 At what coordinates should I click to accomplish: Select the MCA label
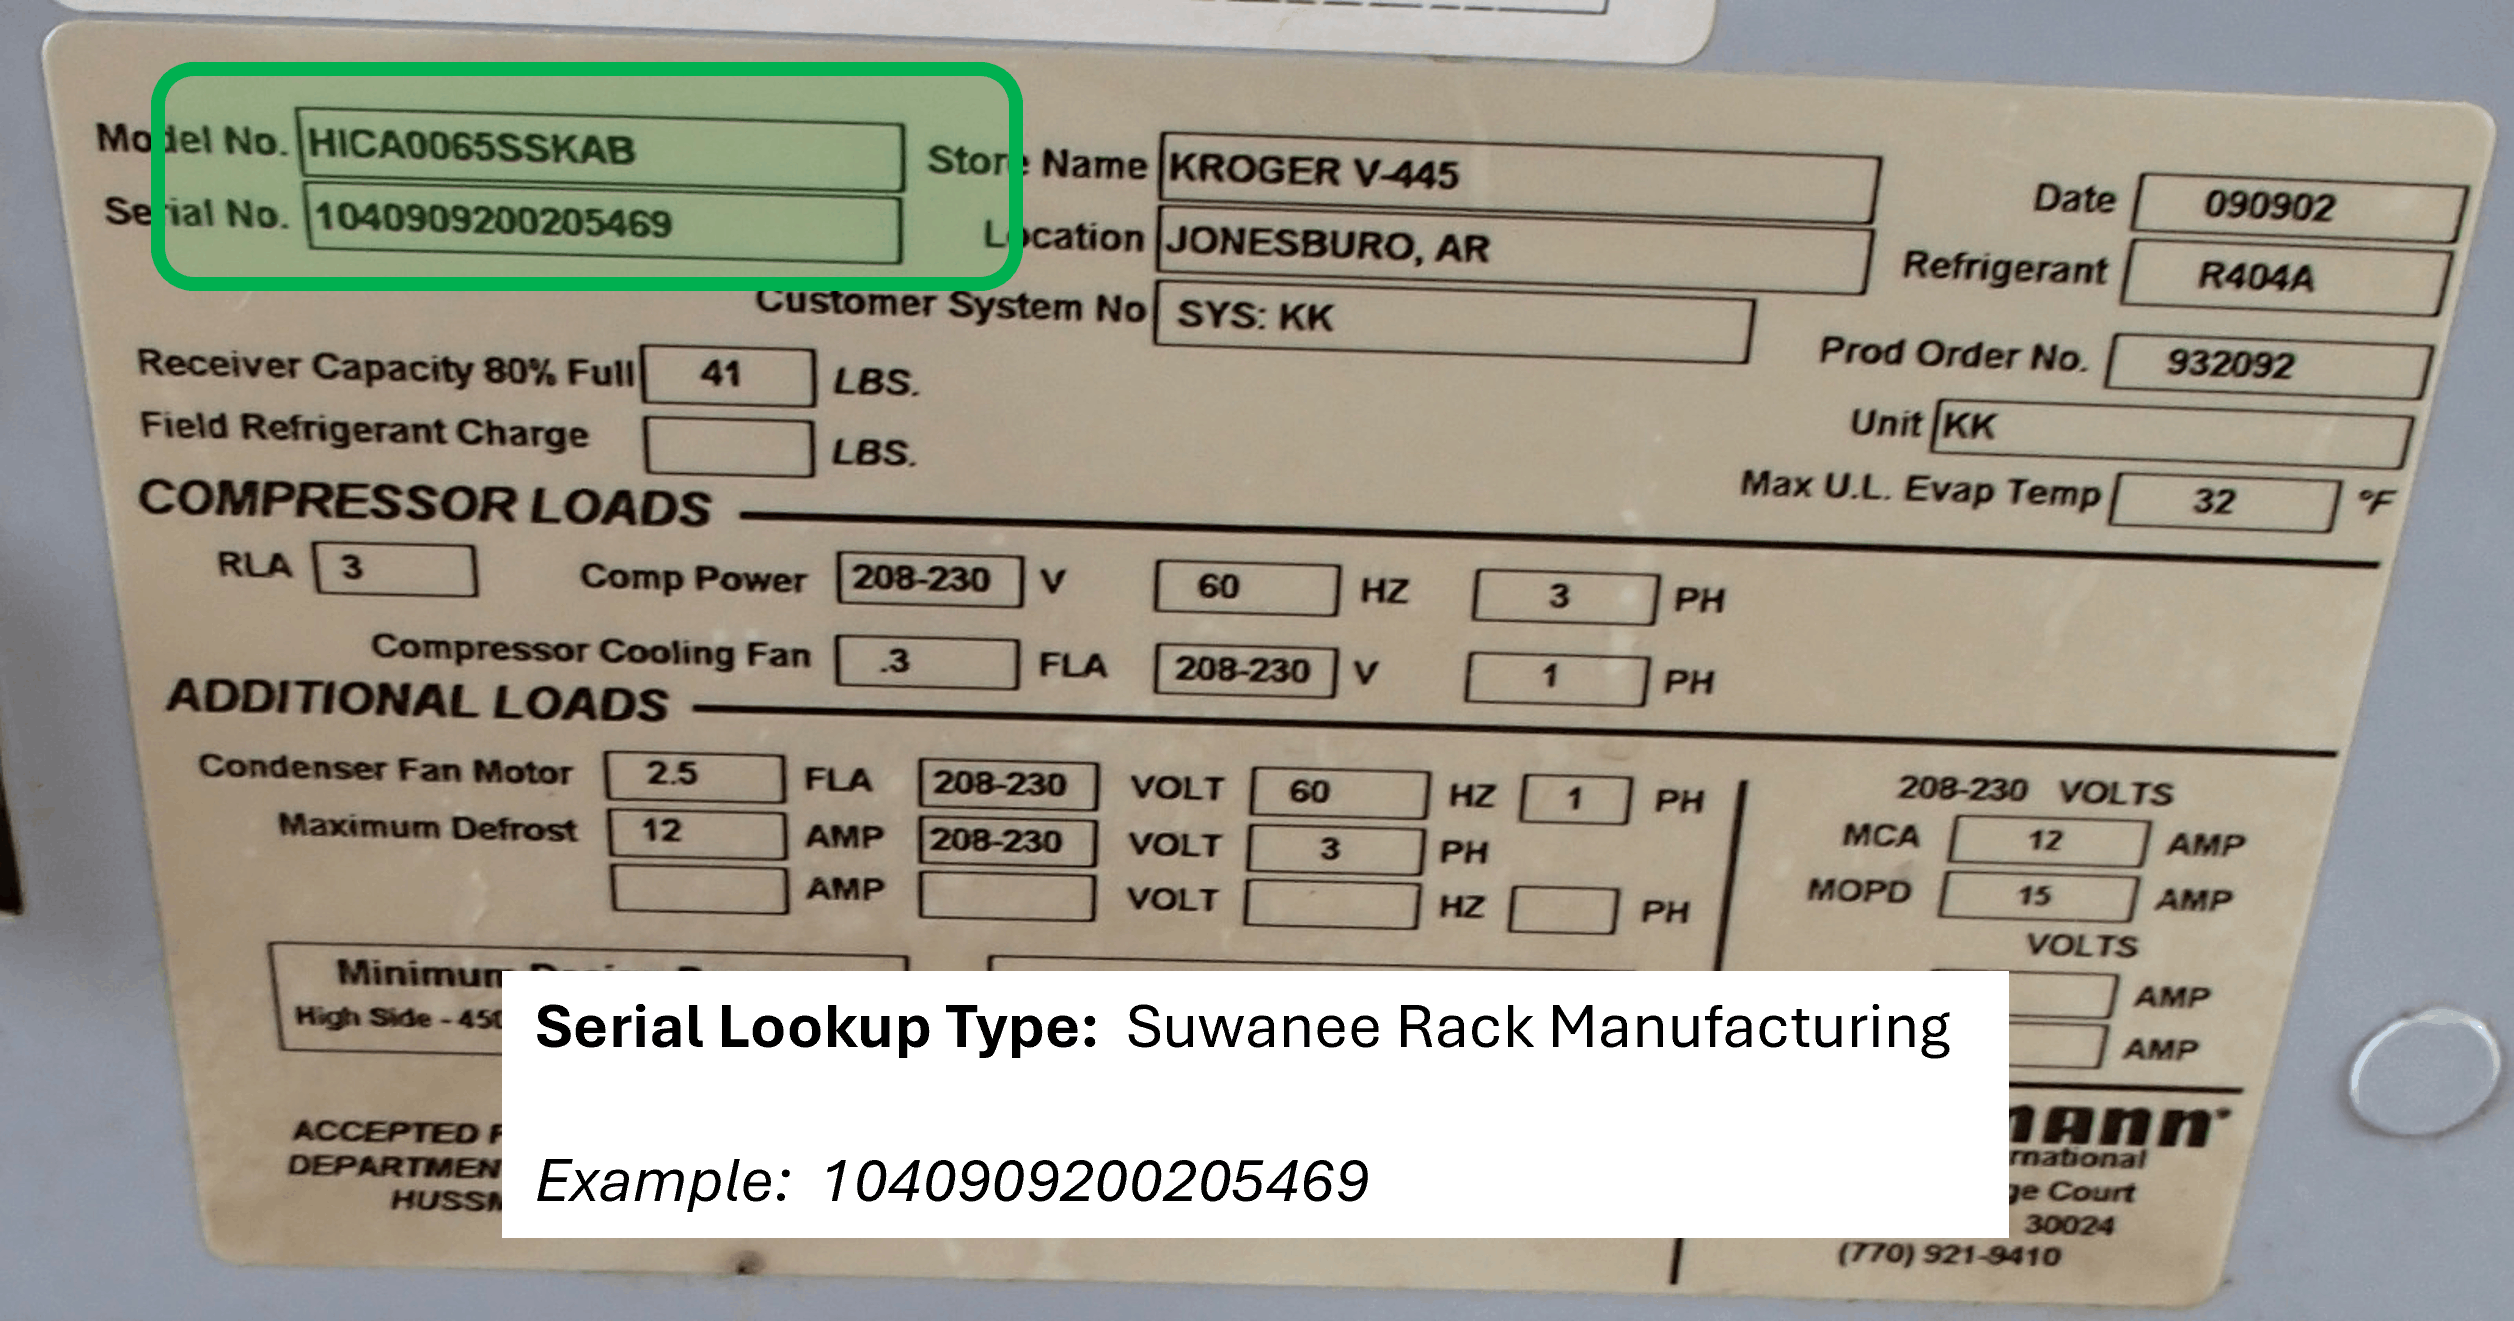coord(1882,835)
